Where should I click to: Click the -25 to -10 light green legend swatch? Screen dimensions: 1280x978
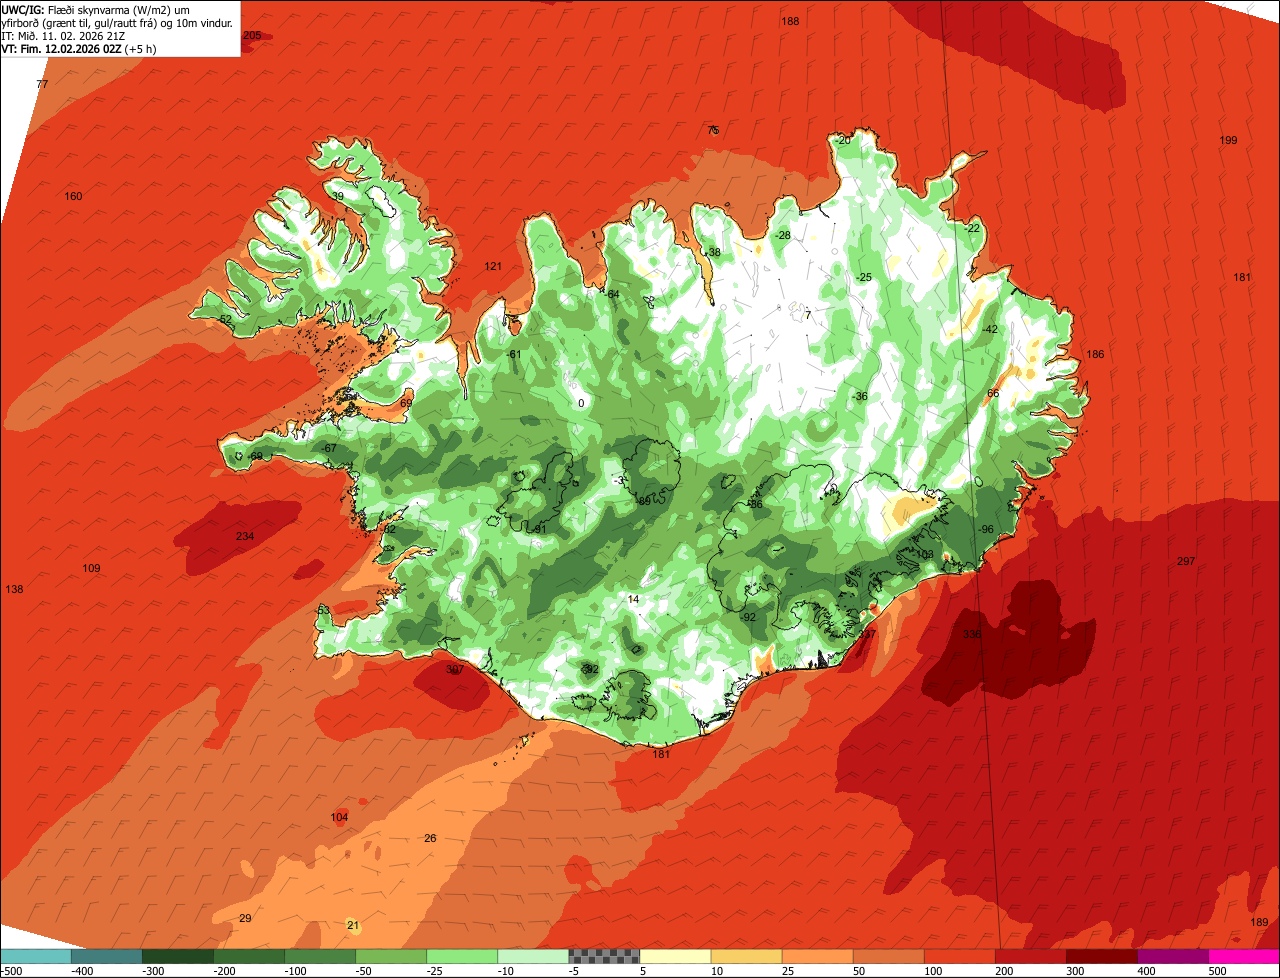point(462,955)
